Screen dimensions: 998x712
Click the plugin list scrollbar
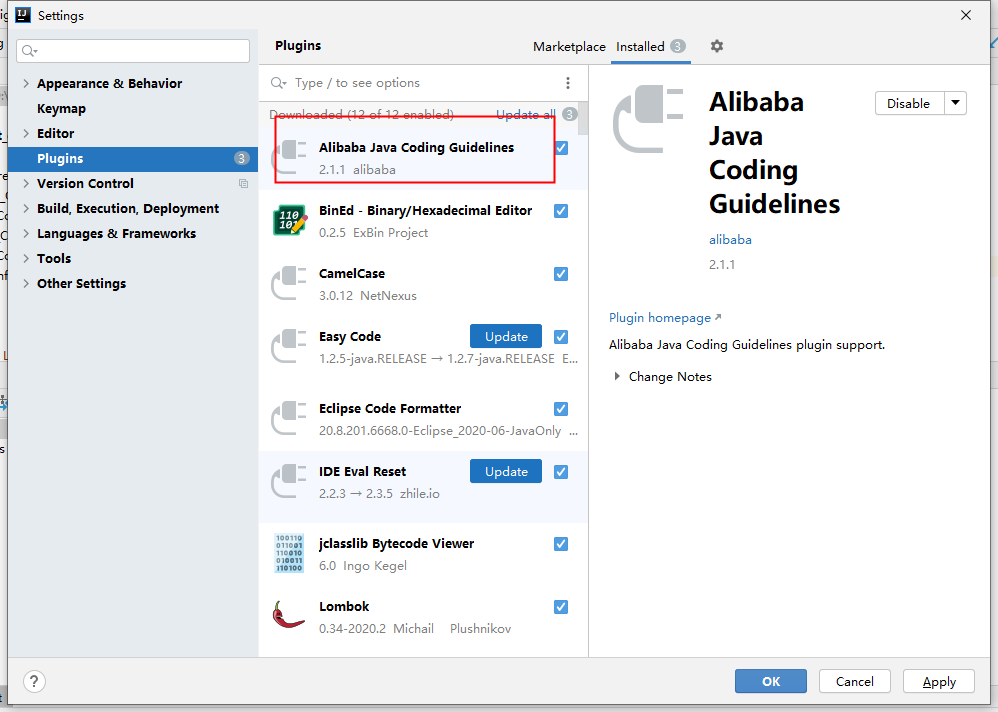click(x=583, y=120)
